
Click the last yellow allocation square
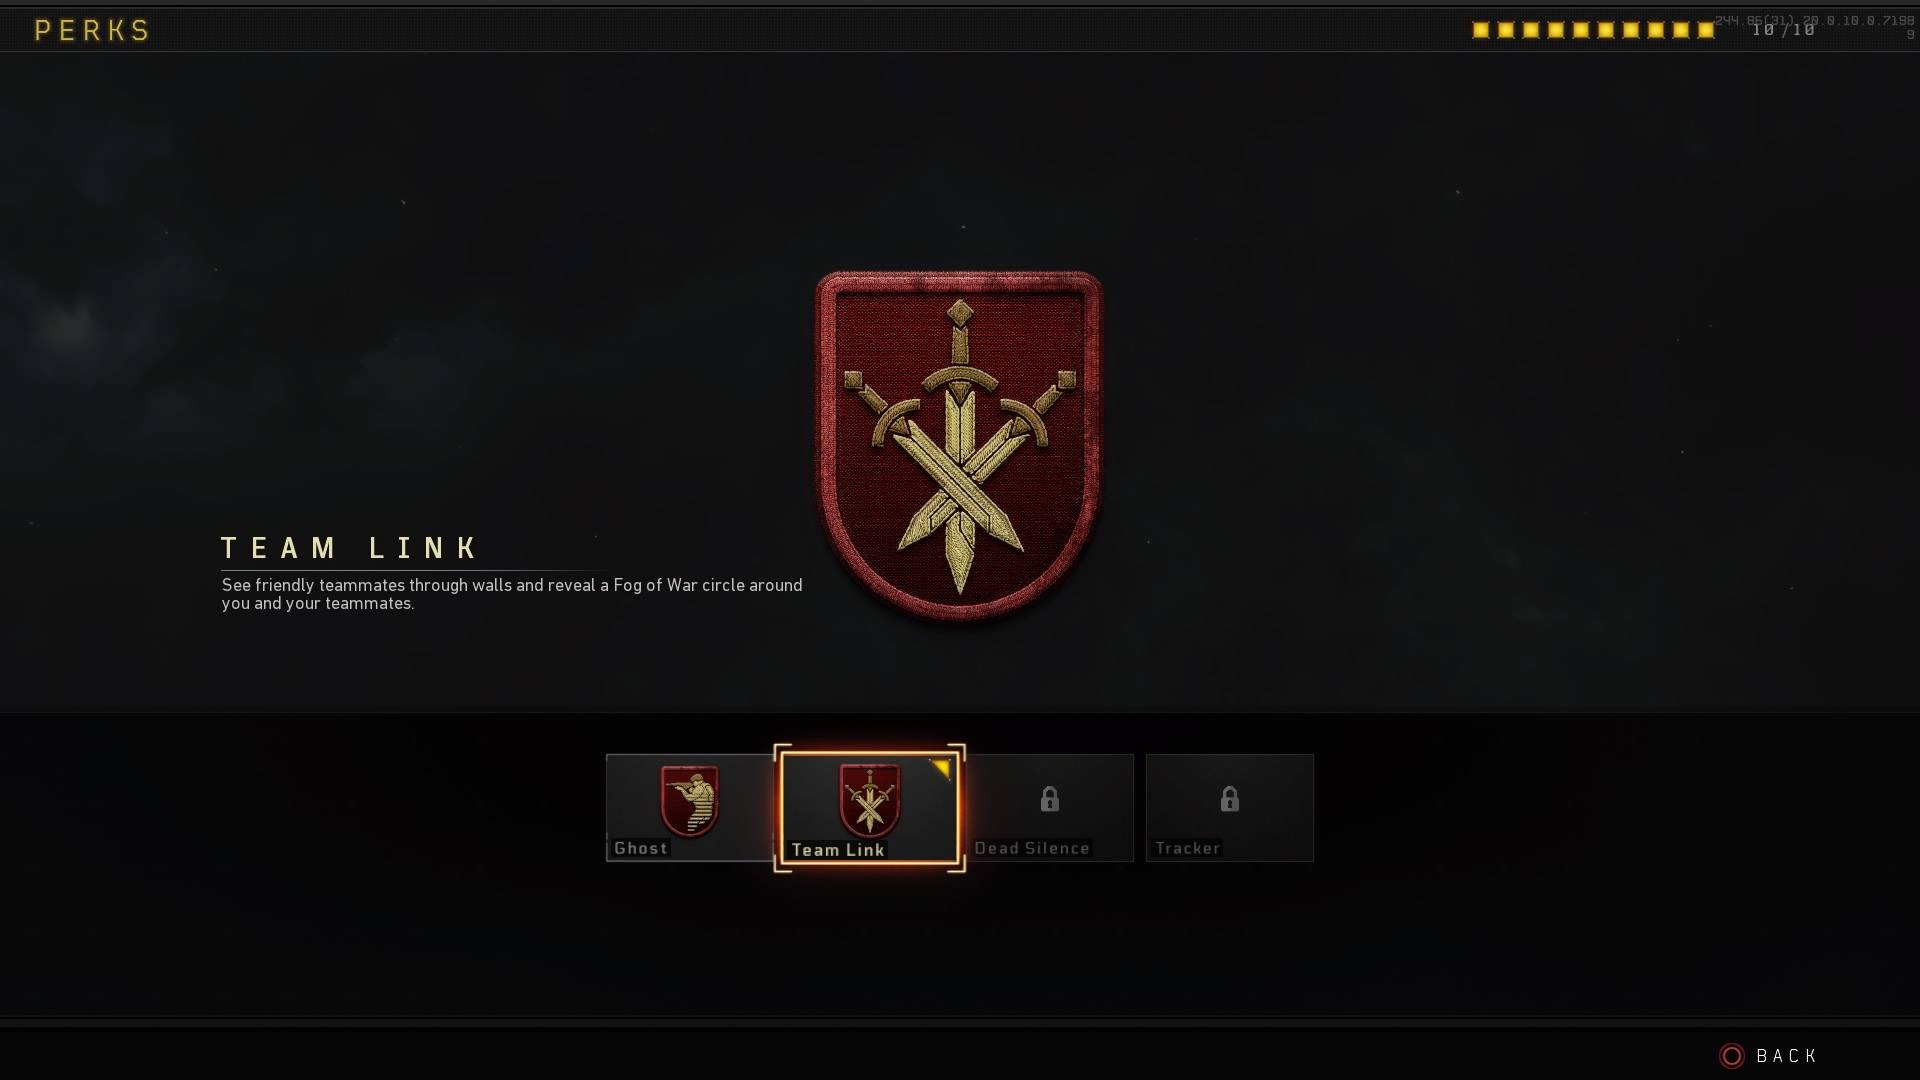pyautogui.click(x=1706, y=30)
